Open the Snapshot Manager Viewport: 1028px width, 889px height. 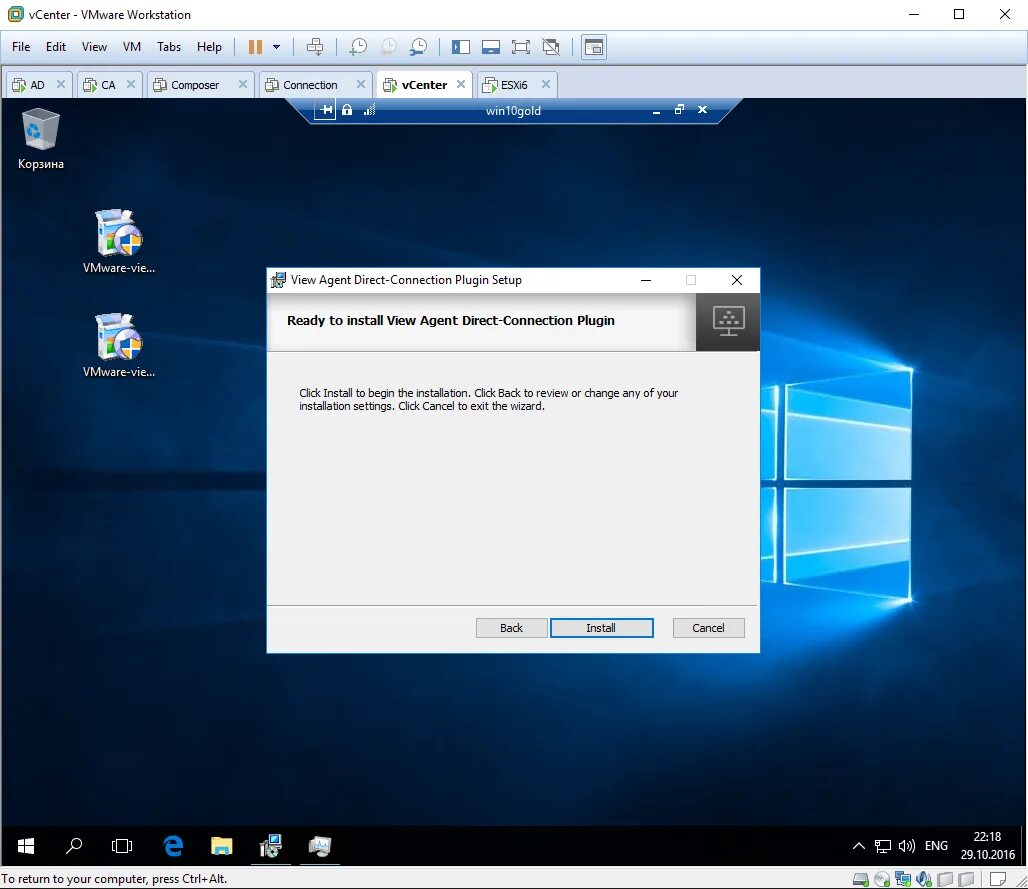click(x=419, y=46)
